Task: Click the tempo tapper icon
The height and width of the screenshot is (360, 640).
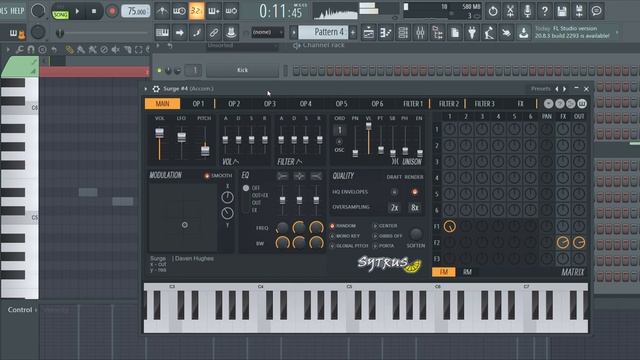Action: point(489,32)
